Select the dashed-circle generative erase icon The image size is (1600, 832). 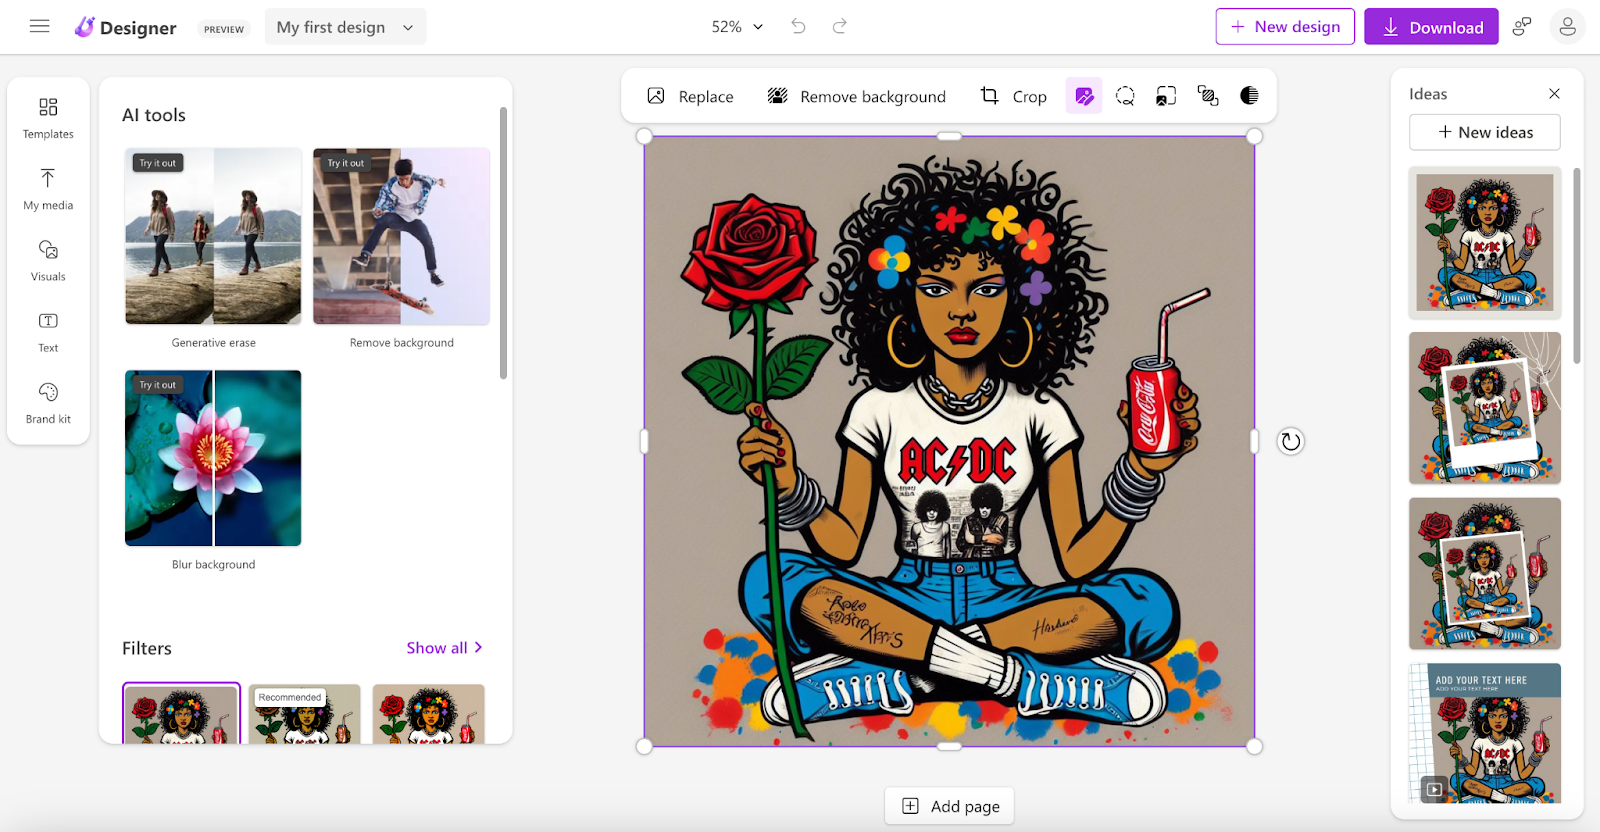pos(1125,96)
